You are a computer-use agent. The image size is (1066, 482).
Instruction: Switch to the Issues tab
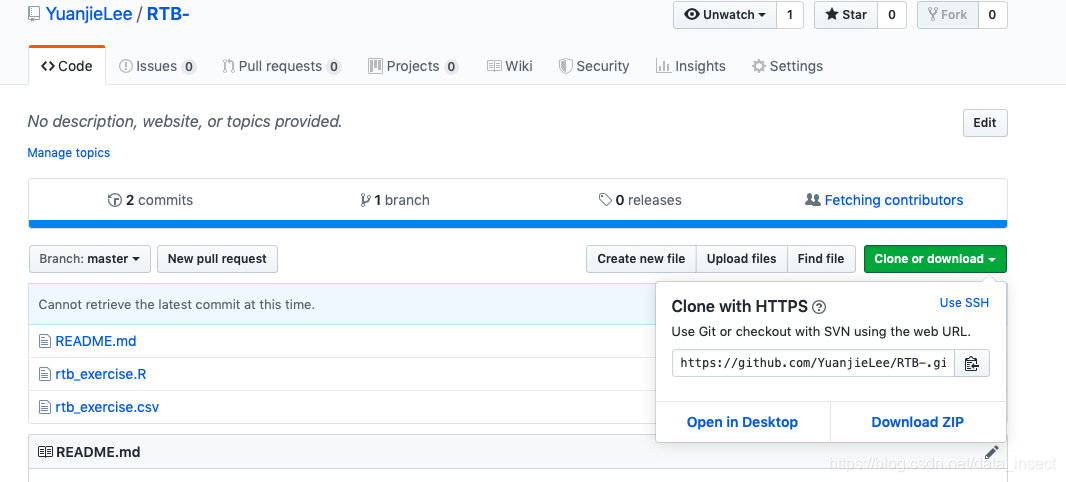157,66
